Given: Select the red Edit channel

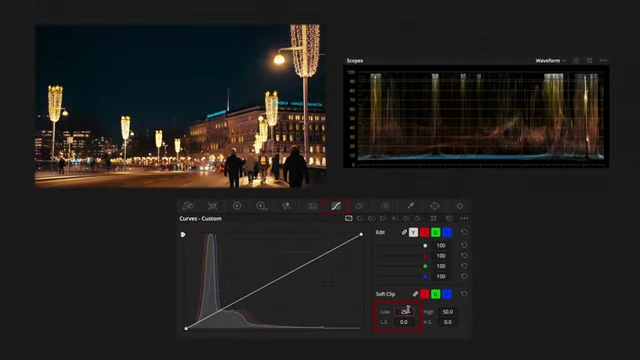Looking at the screenshot, I should click(x=424, y=232).
